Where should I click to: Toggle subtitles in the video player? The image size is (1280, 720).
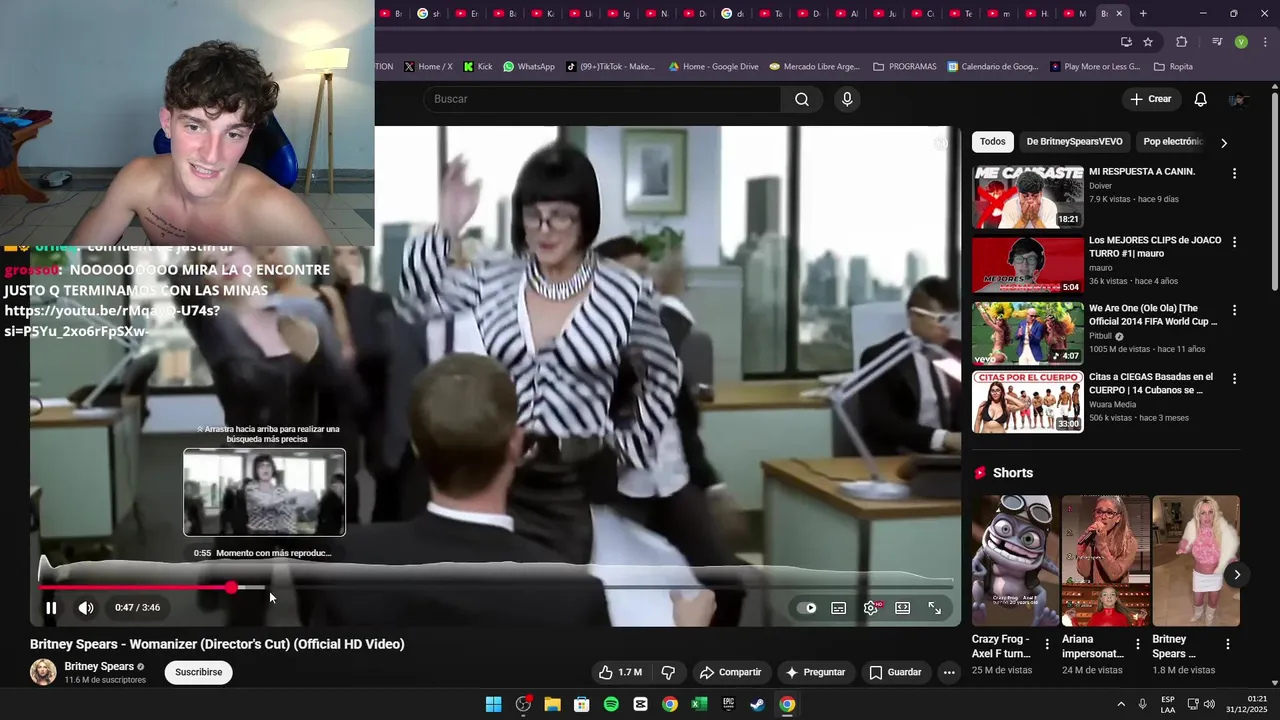839,608
